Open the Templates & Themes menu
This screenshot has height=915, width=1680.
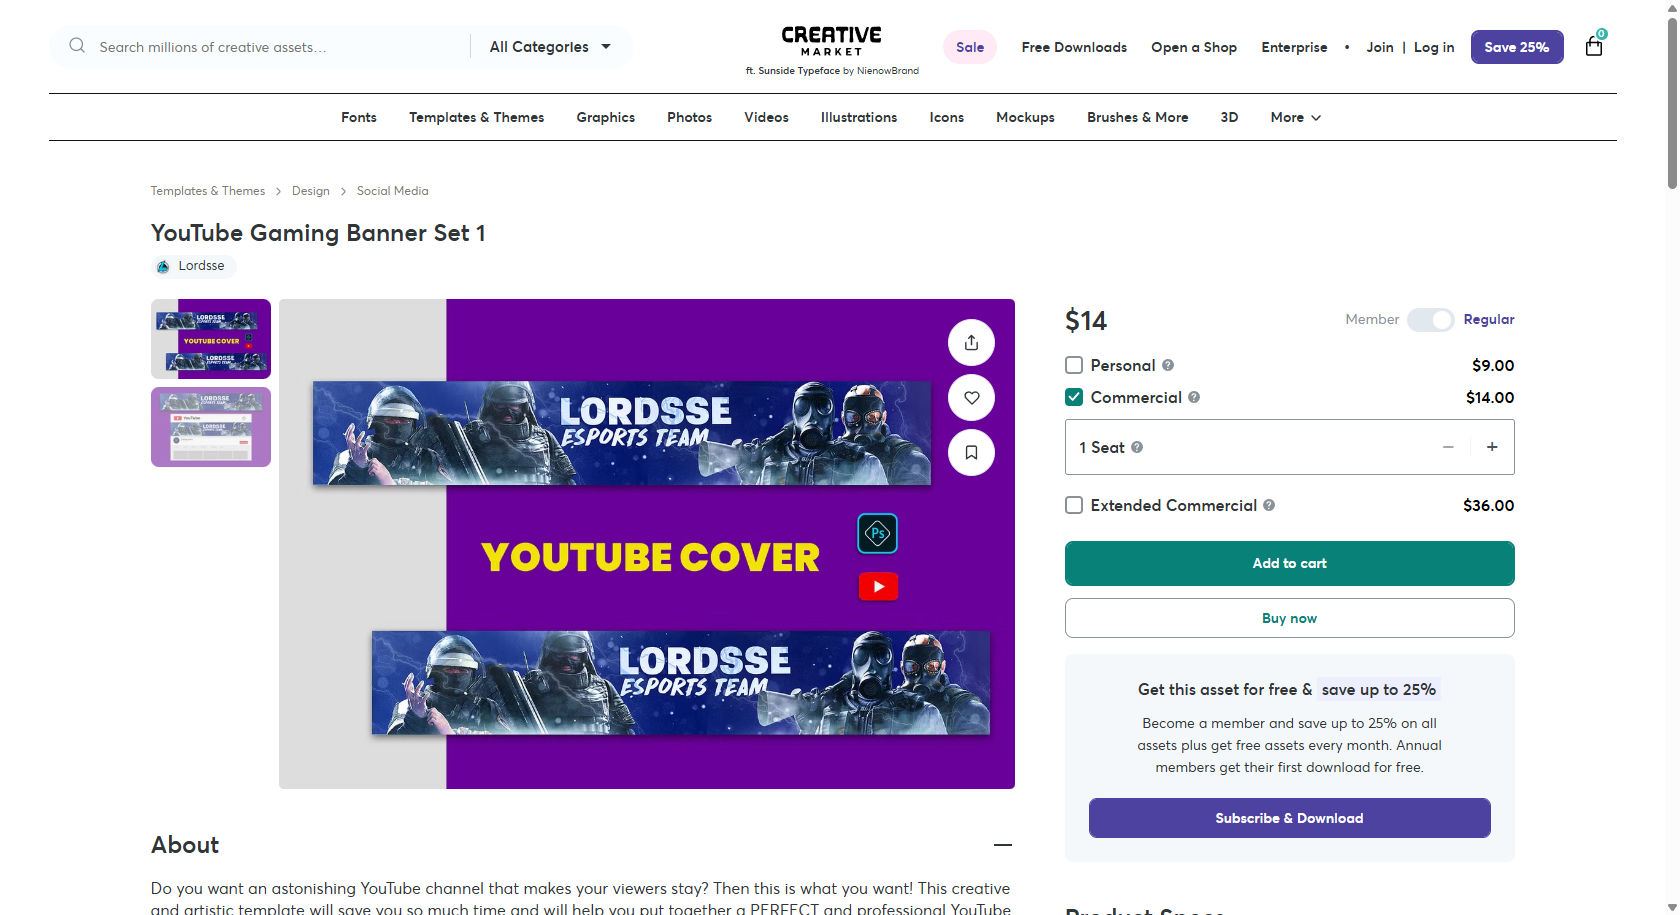coord(476,117)
